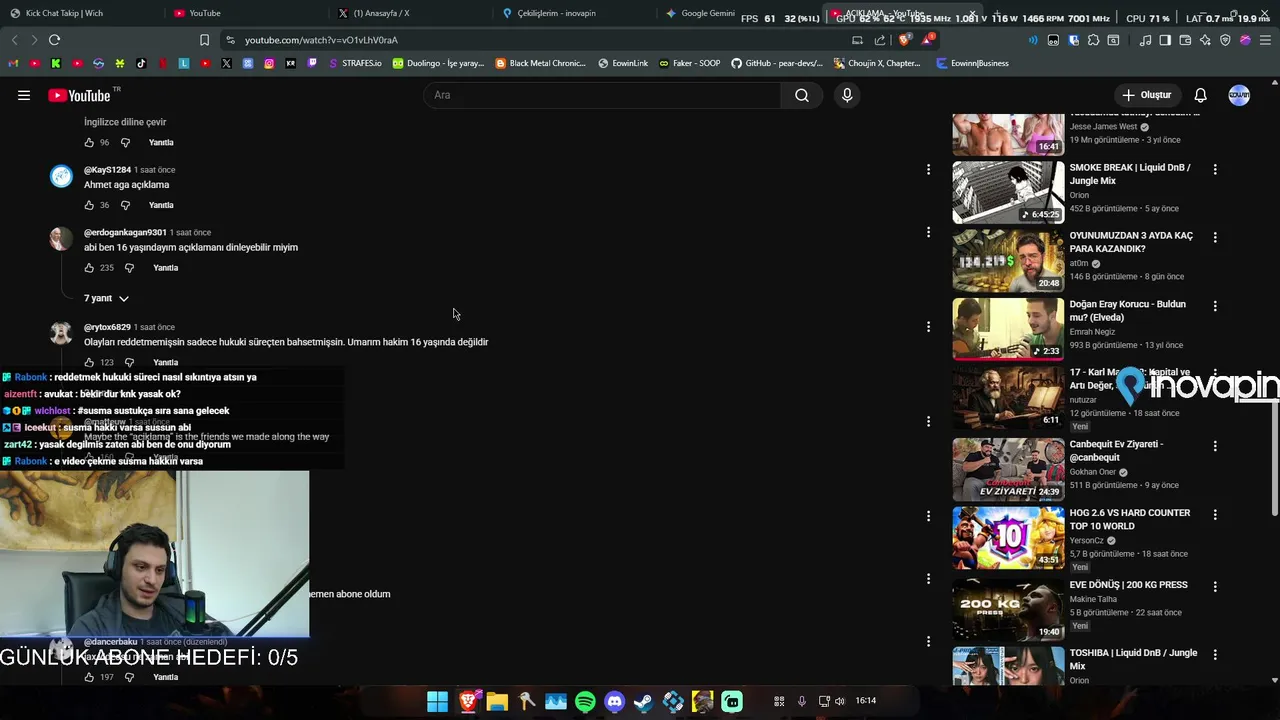Open SMOKE BREAK Liquid DnB thumbnail
Image resolution: width=1280 pixels, height=720 pixels.
(1008, 192)
